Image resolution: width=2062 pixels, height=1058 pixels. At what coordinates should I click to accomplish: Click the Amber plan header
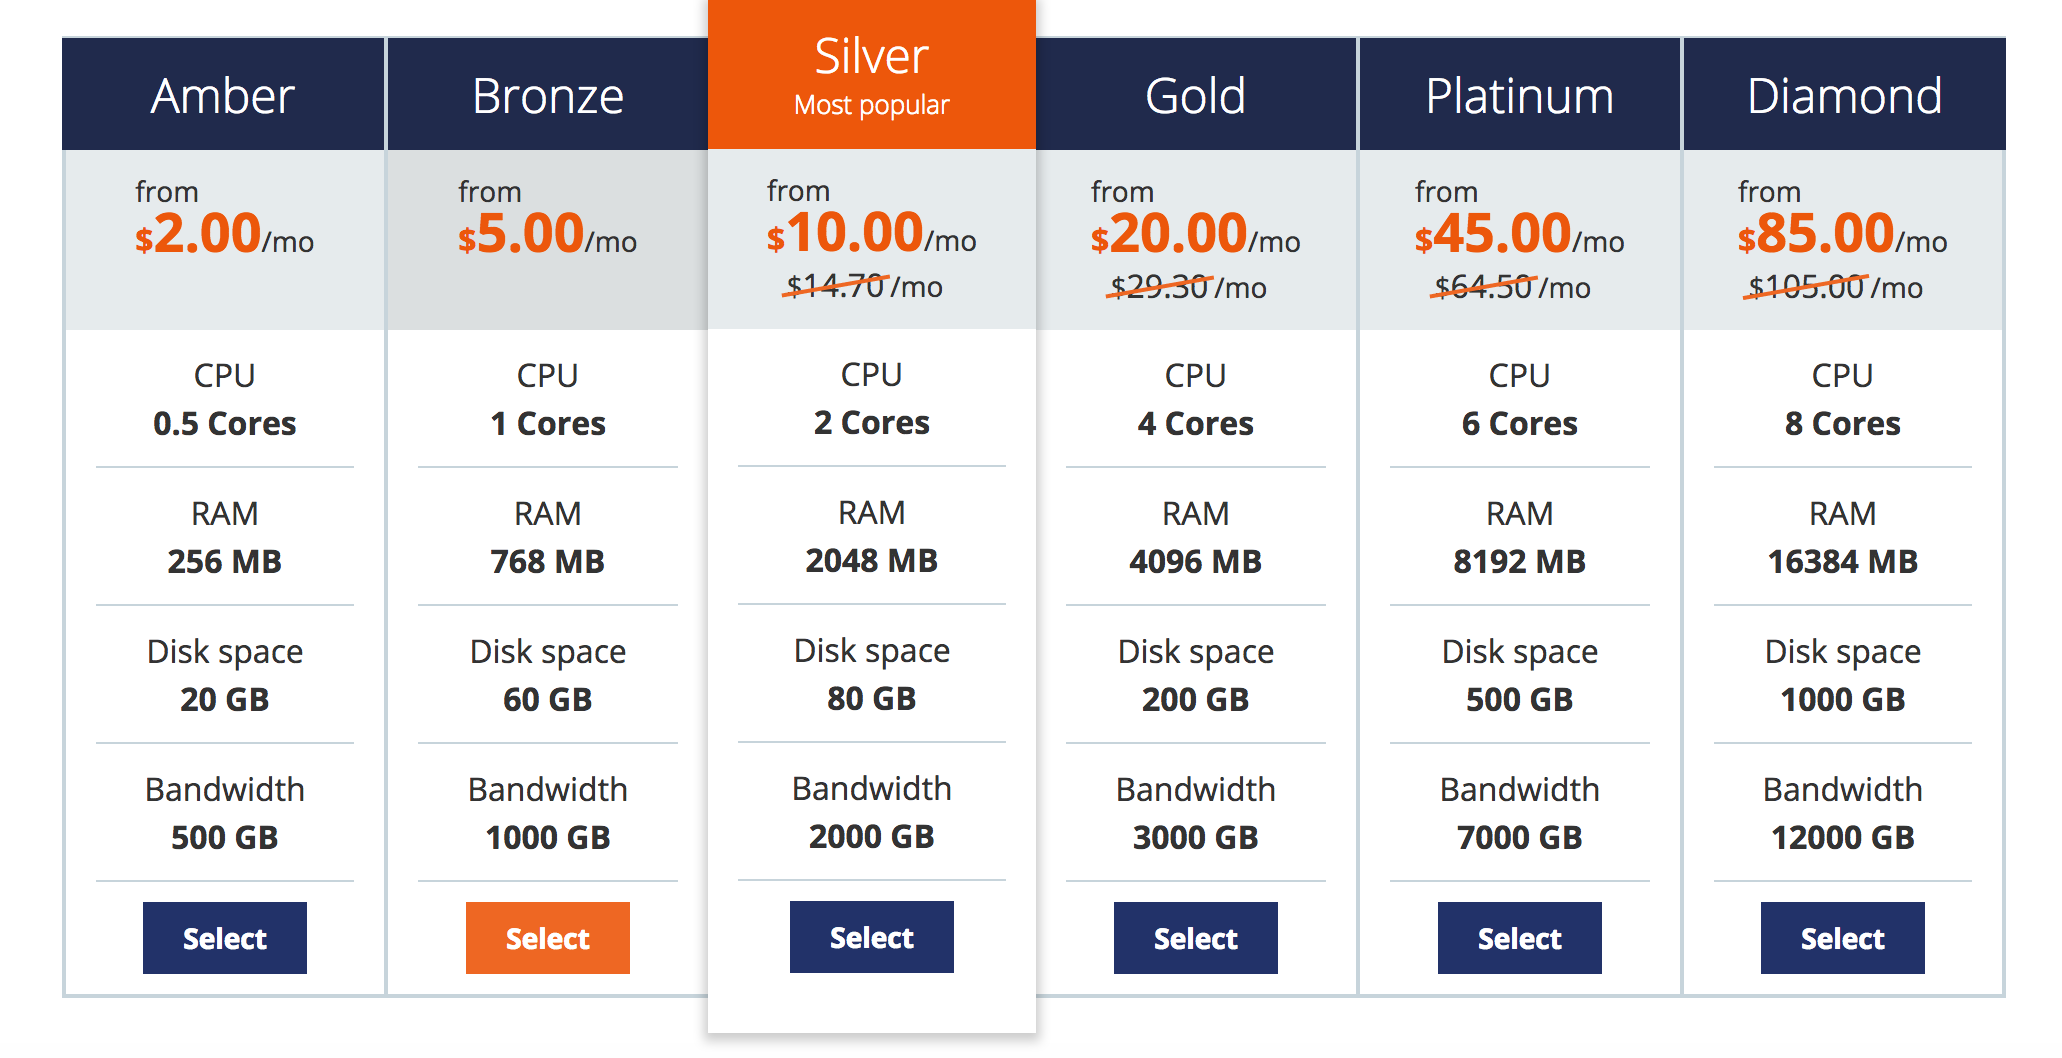tap(223, 96)
